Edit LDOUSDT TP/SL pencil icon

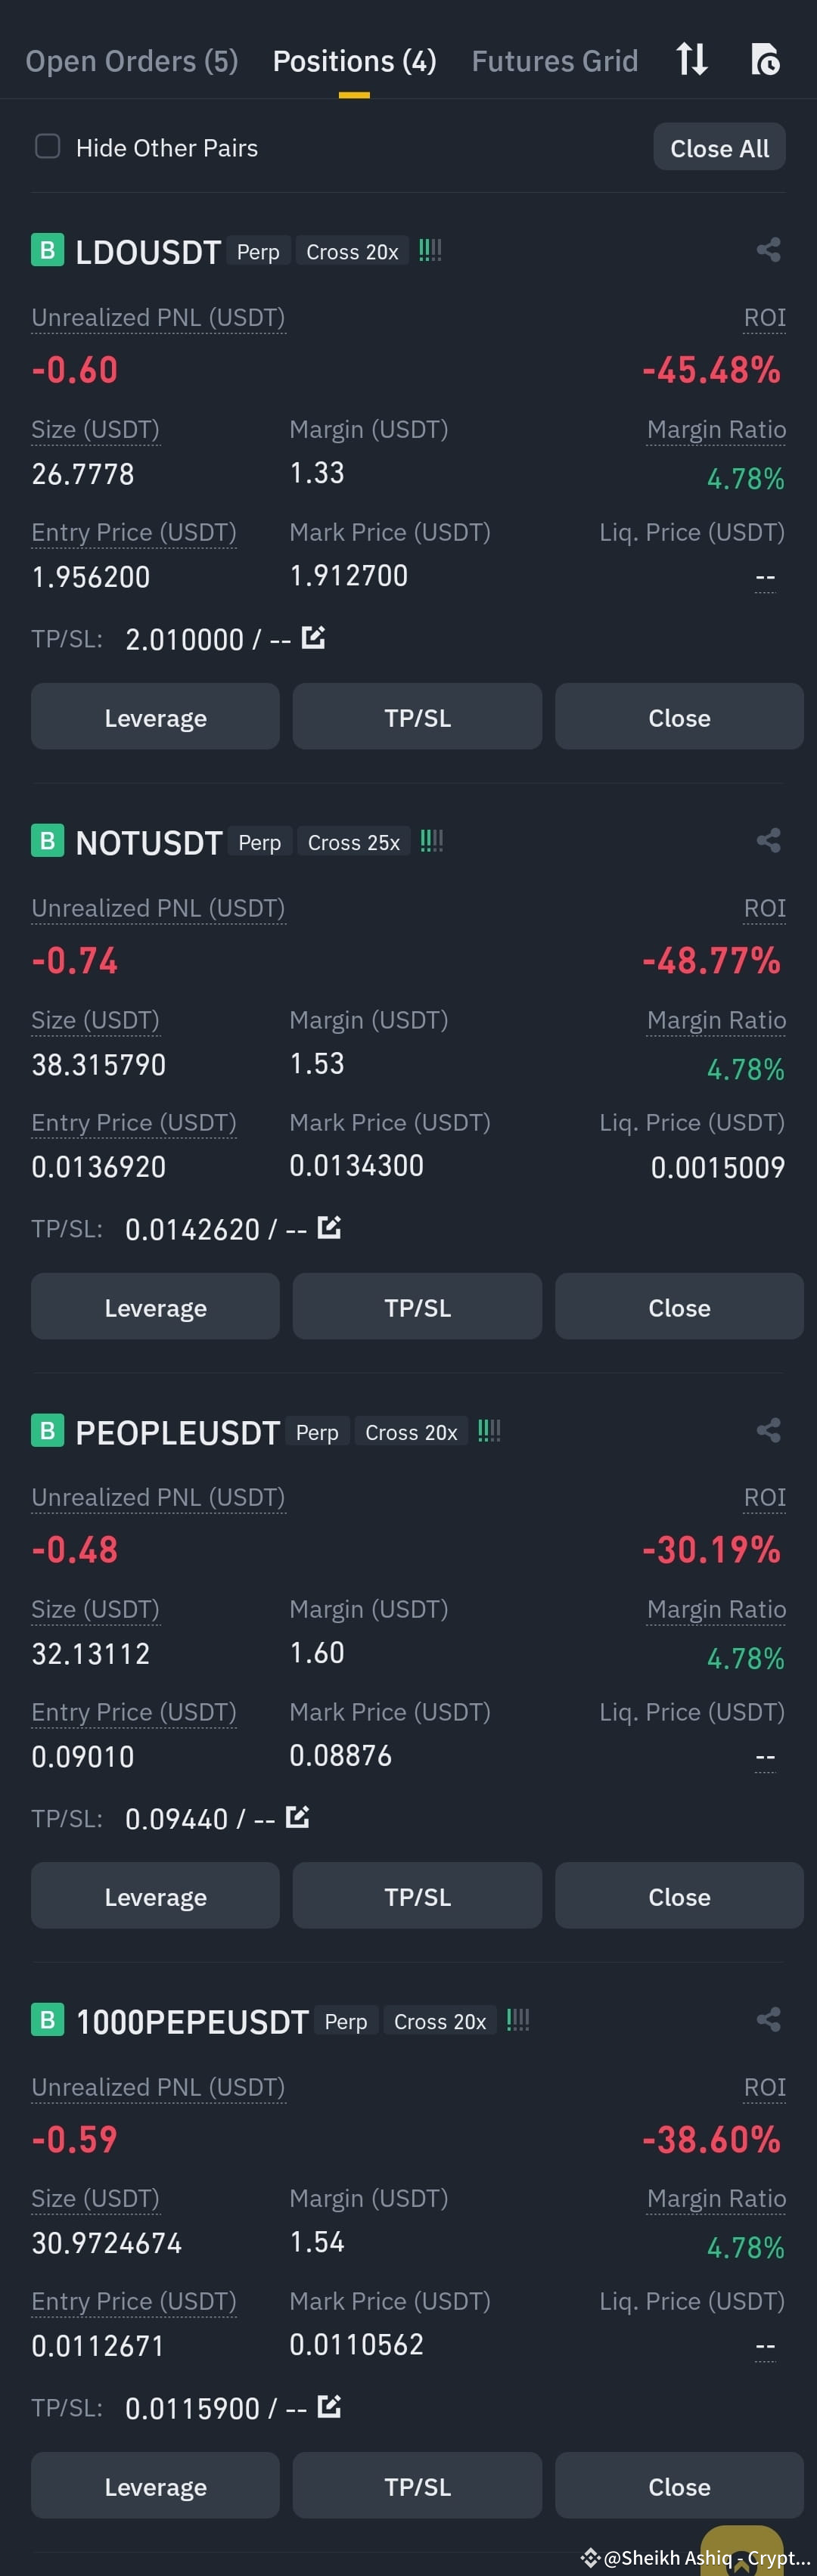pos(313,637)
